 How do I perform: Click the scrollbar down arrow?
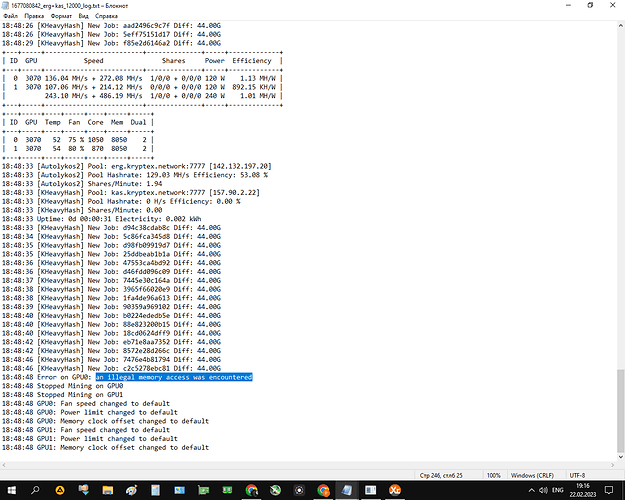(619, 455)
